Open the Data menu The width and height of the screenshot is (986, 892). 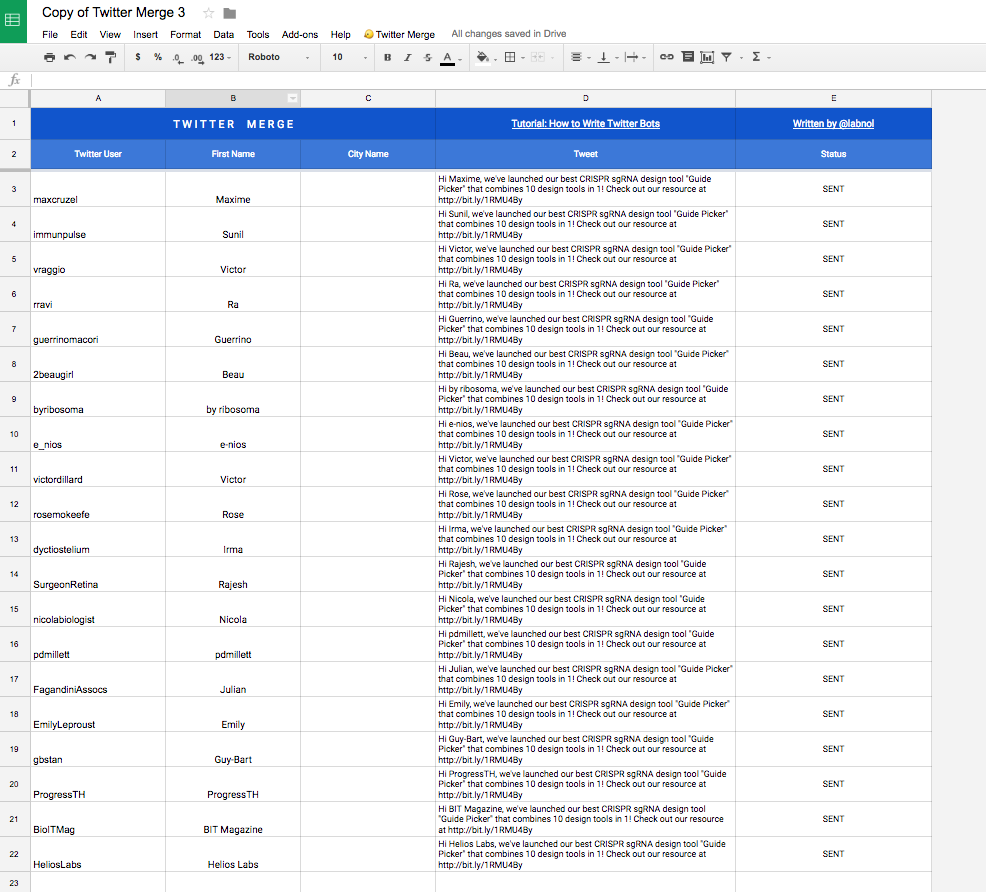pos(224,35)
